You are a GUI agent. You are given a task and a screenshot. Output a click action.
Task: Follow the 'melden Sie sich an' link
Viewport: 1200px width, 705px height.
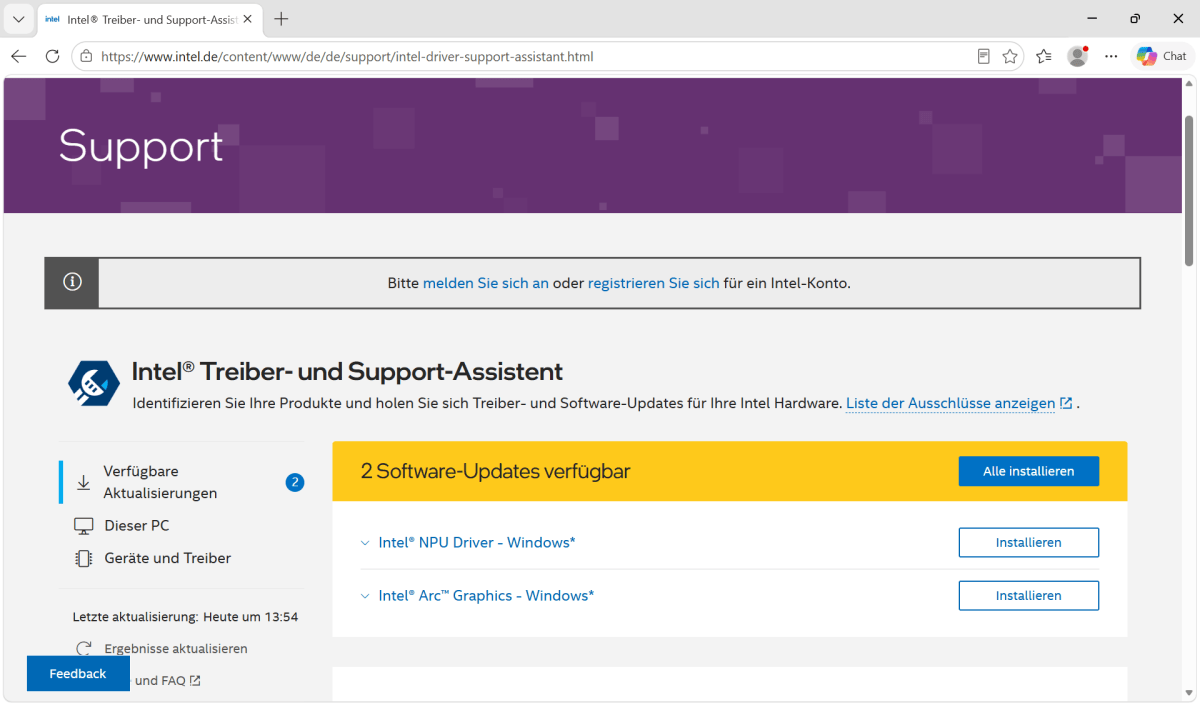click(486, 283)
